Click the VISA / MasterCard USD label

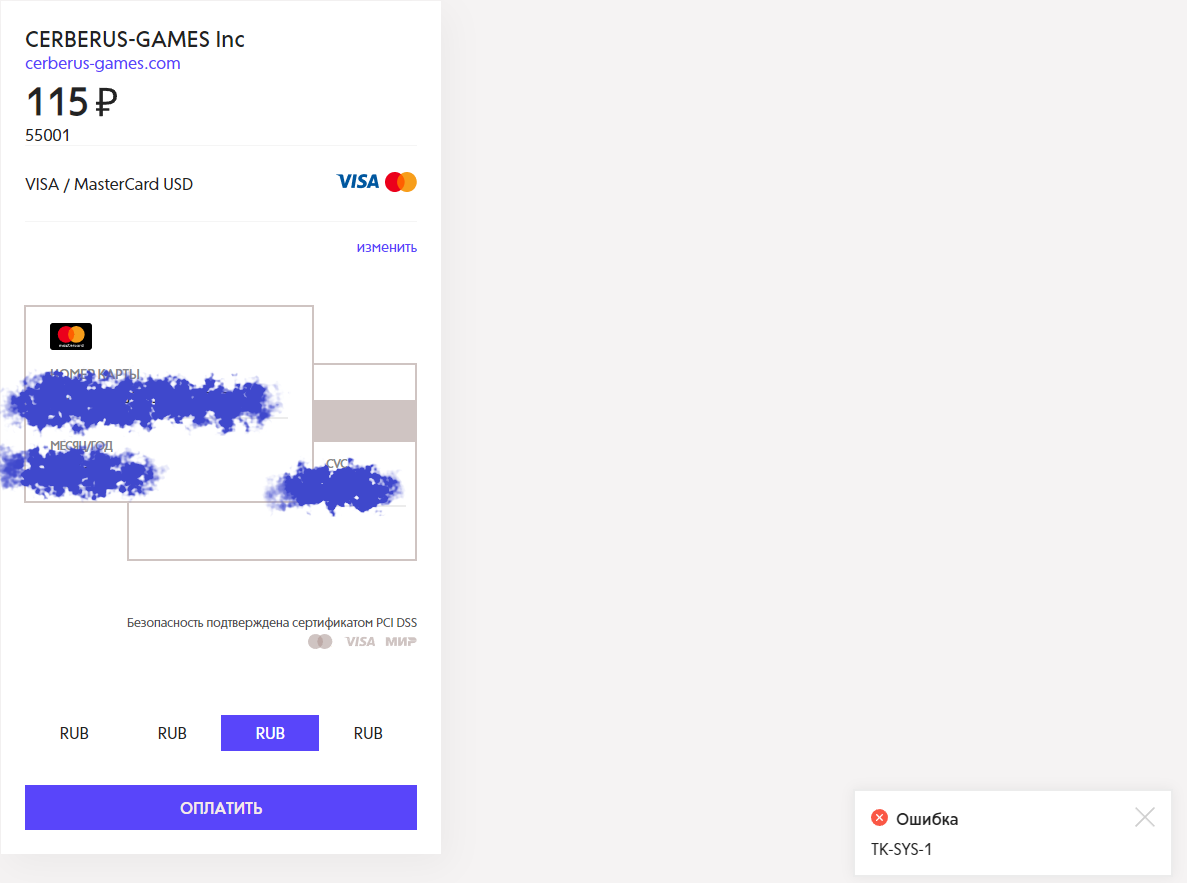109,184
